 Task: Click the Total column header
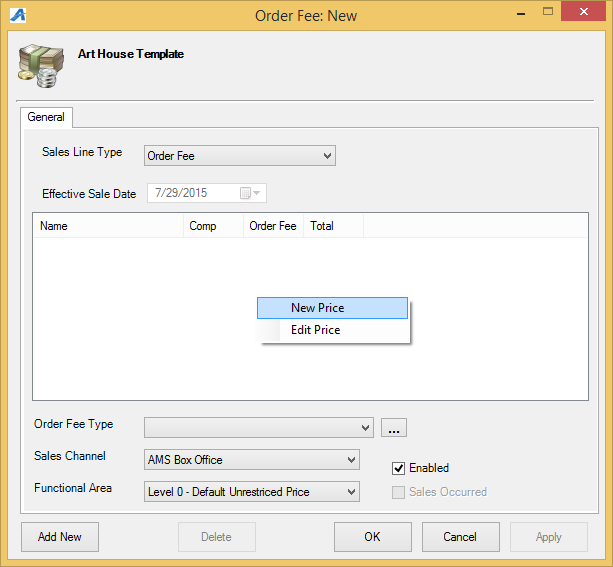[333, 226]
